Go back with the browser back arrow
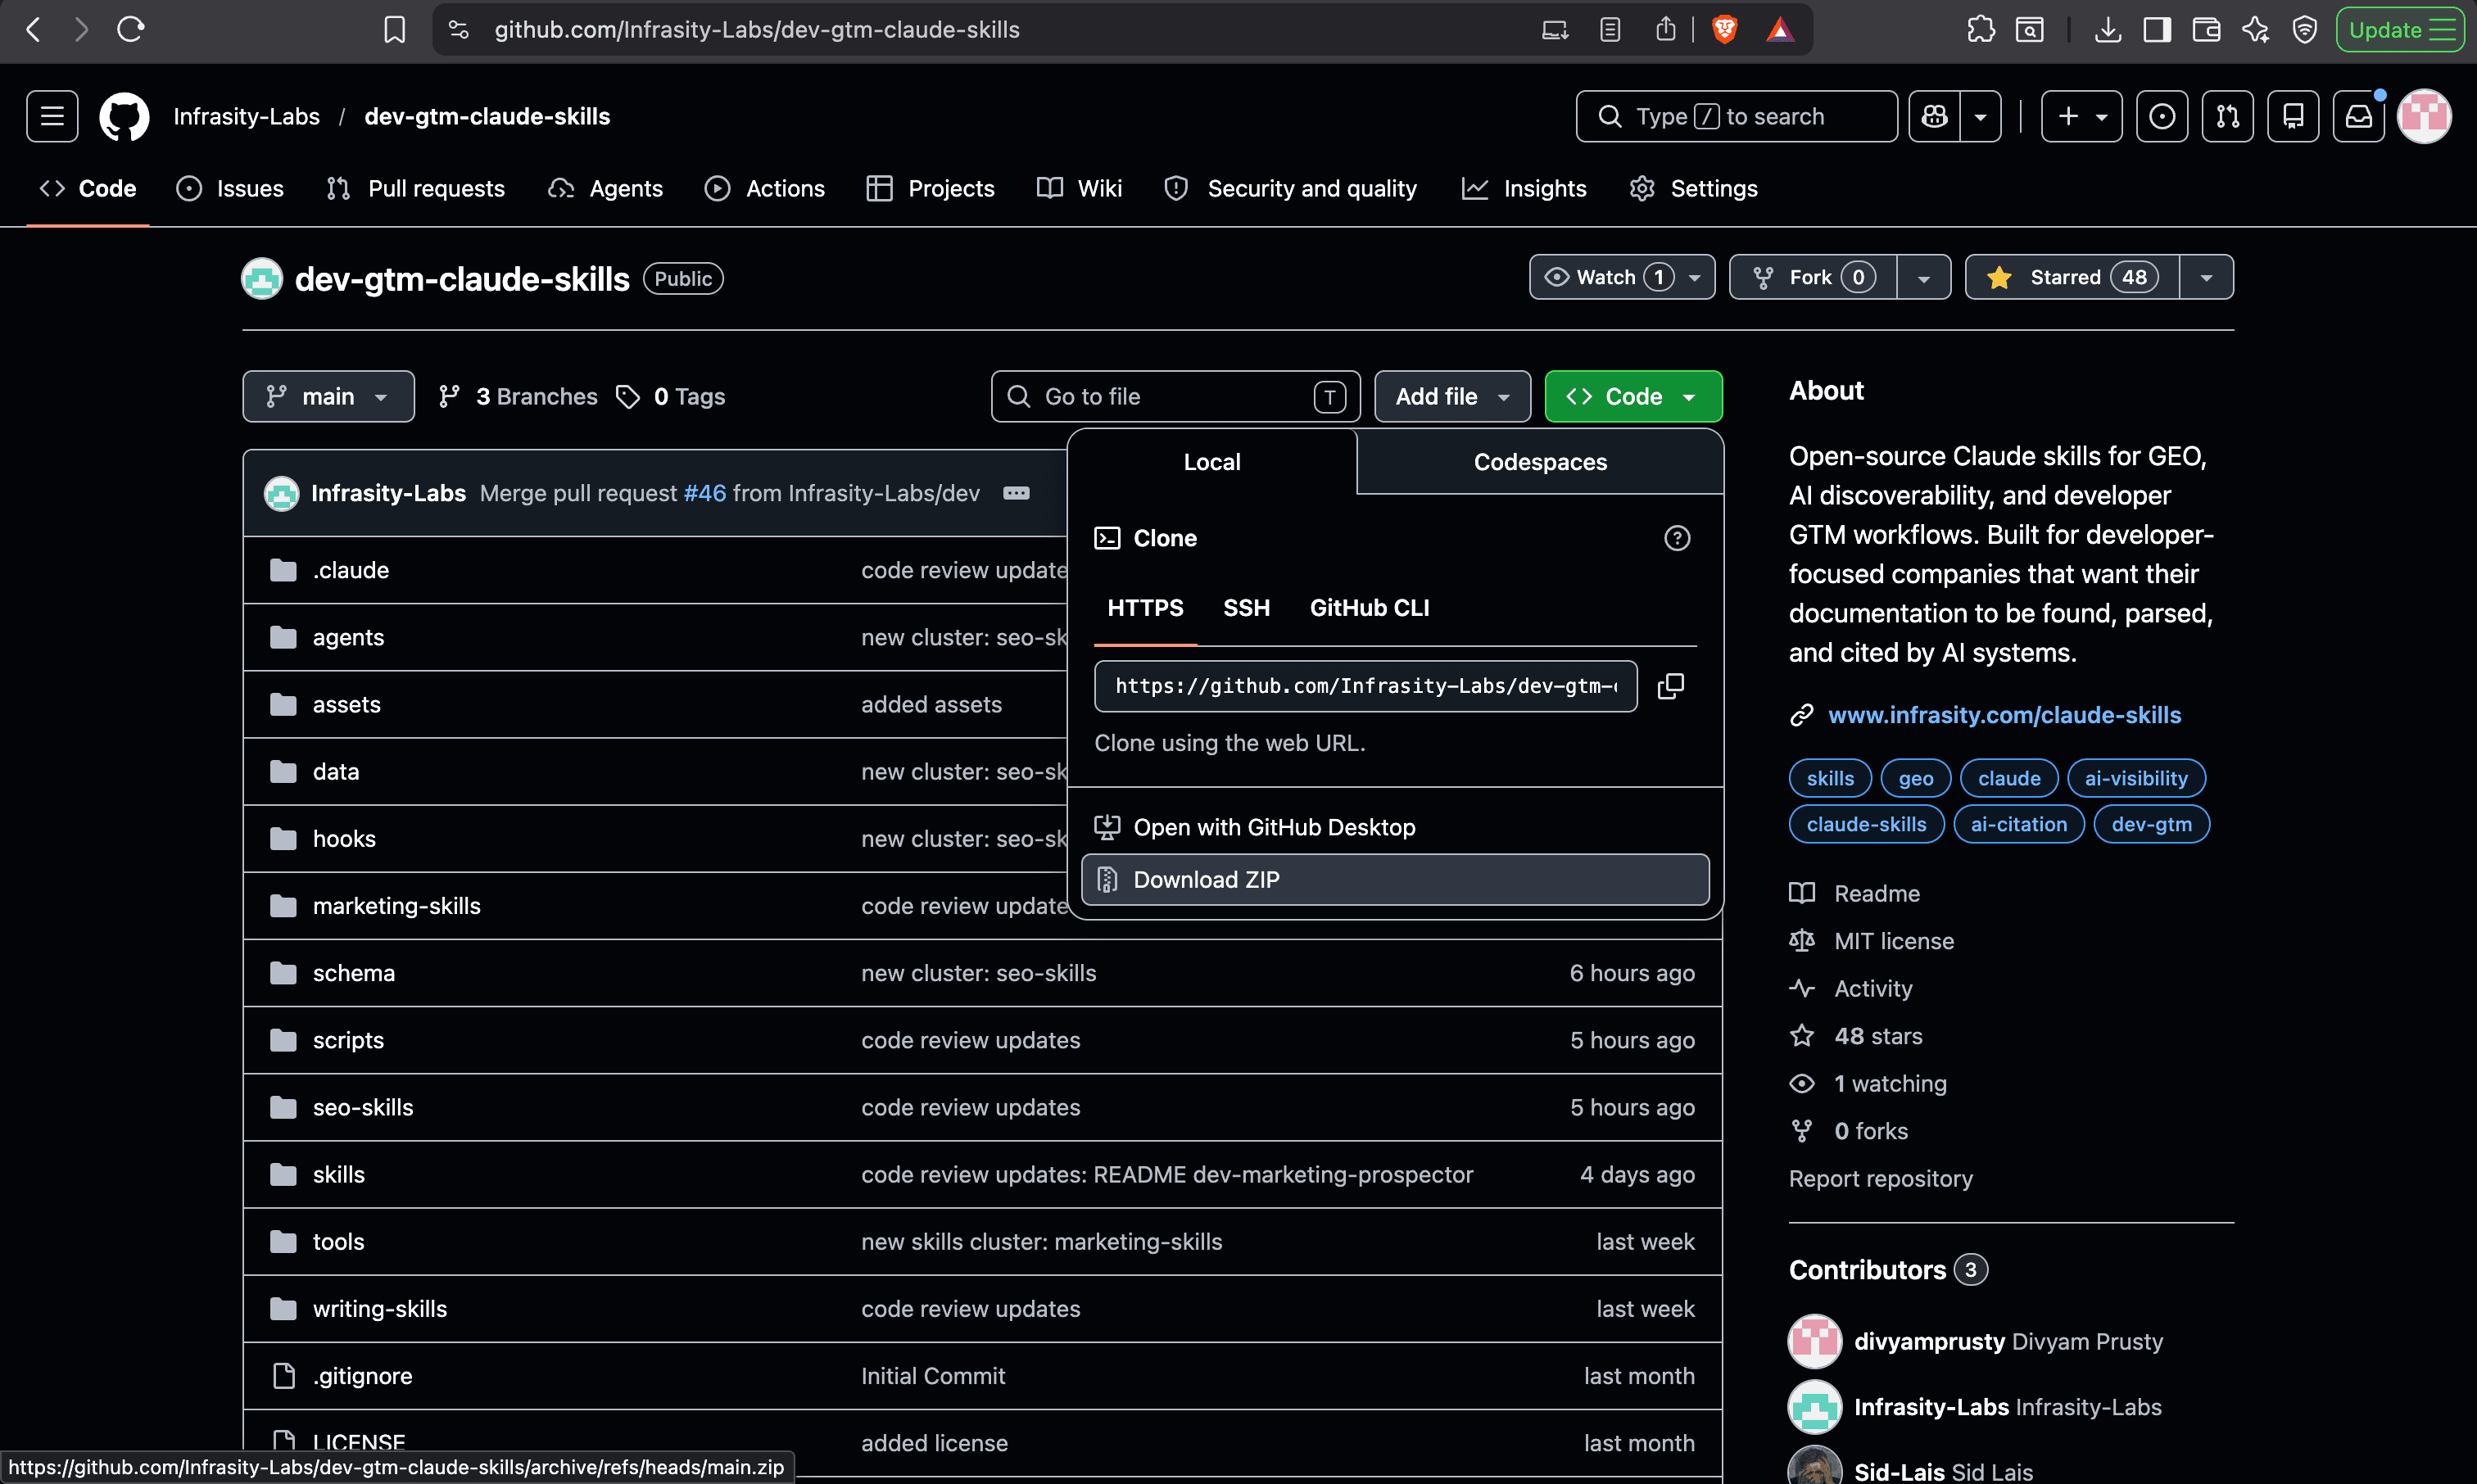The width and height of the screenshot is (2477, 1484). pyautogui.click(x=33, y=30)
